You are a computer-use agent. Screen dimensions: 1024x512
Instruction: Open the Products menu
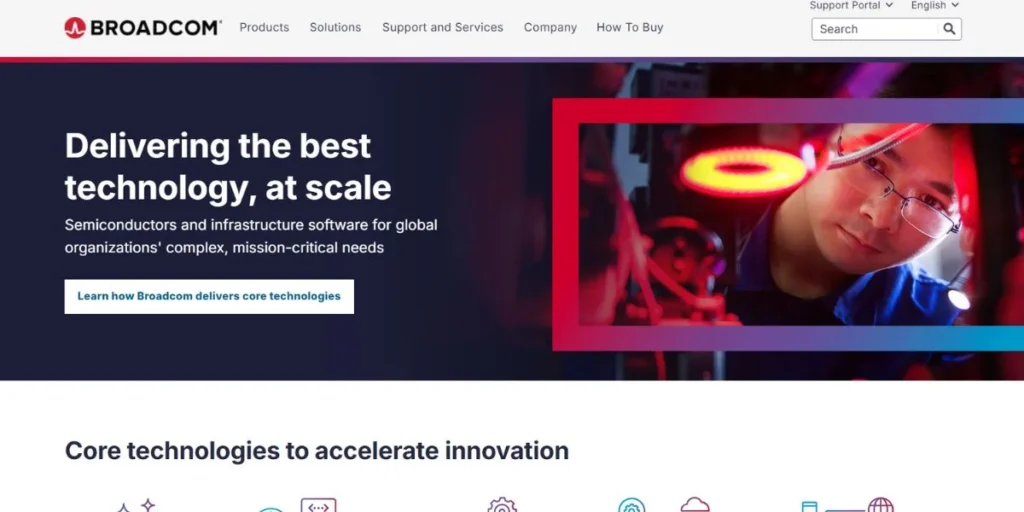264,27
